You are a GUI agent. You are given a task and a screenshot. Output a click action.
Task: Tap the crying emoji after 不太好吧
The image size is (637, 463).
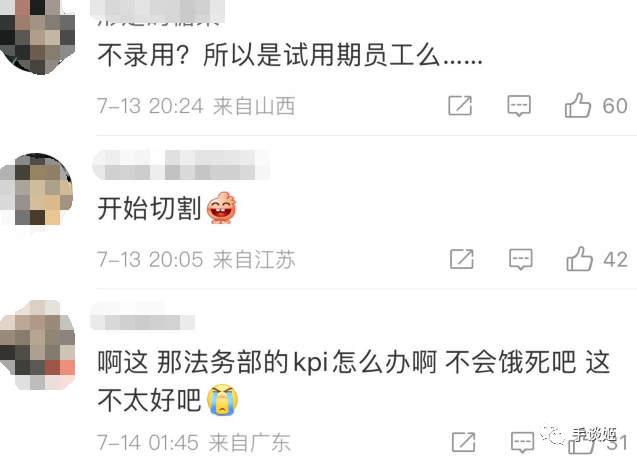point(222,400)
